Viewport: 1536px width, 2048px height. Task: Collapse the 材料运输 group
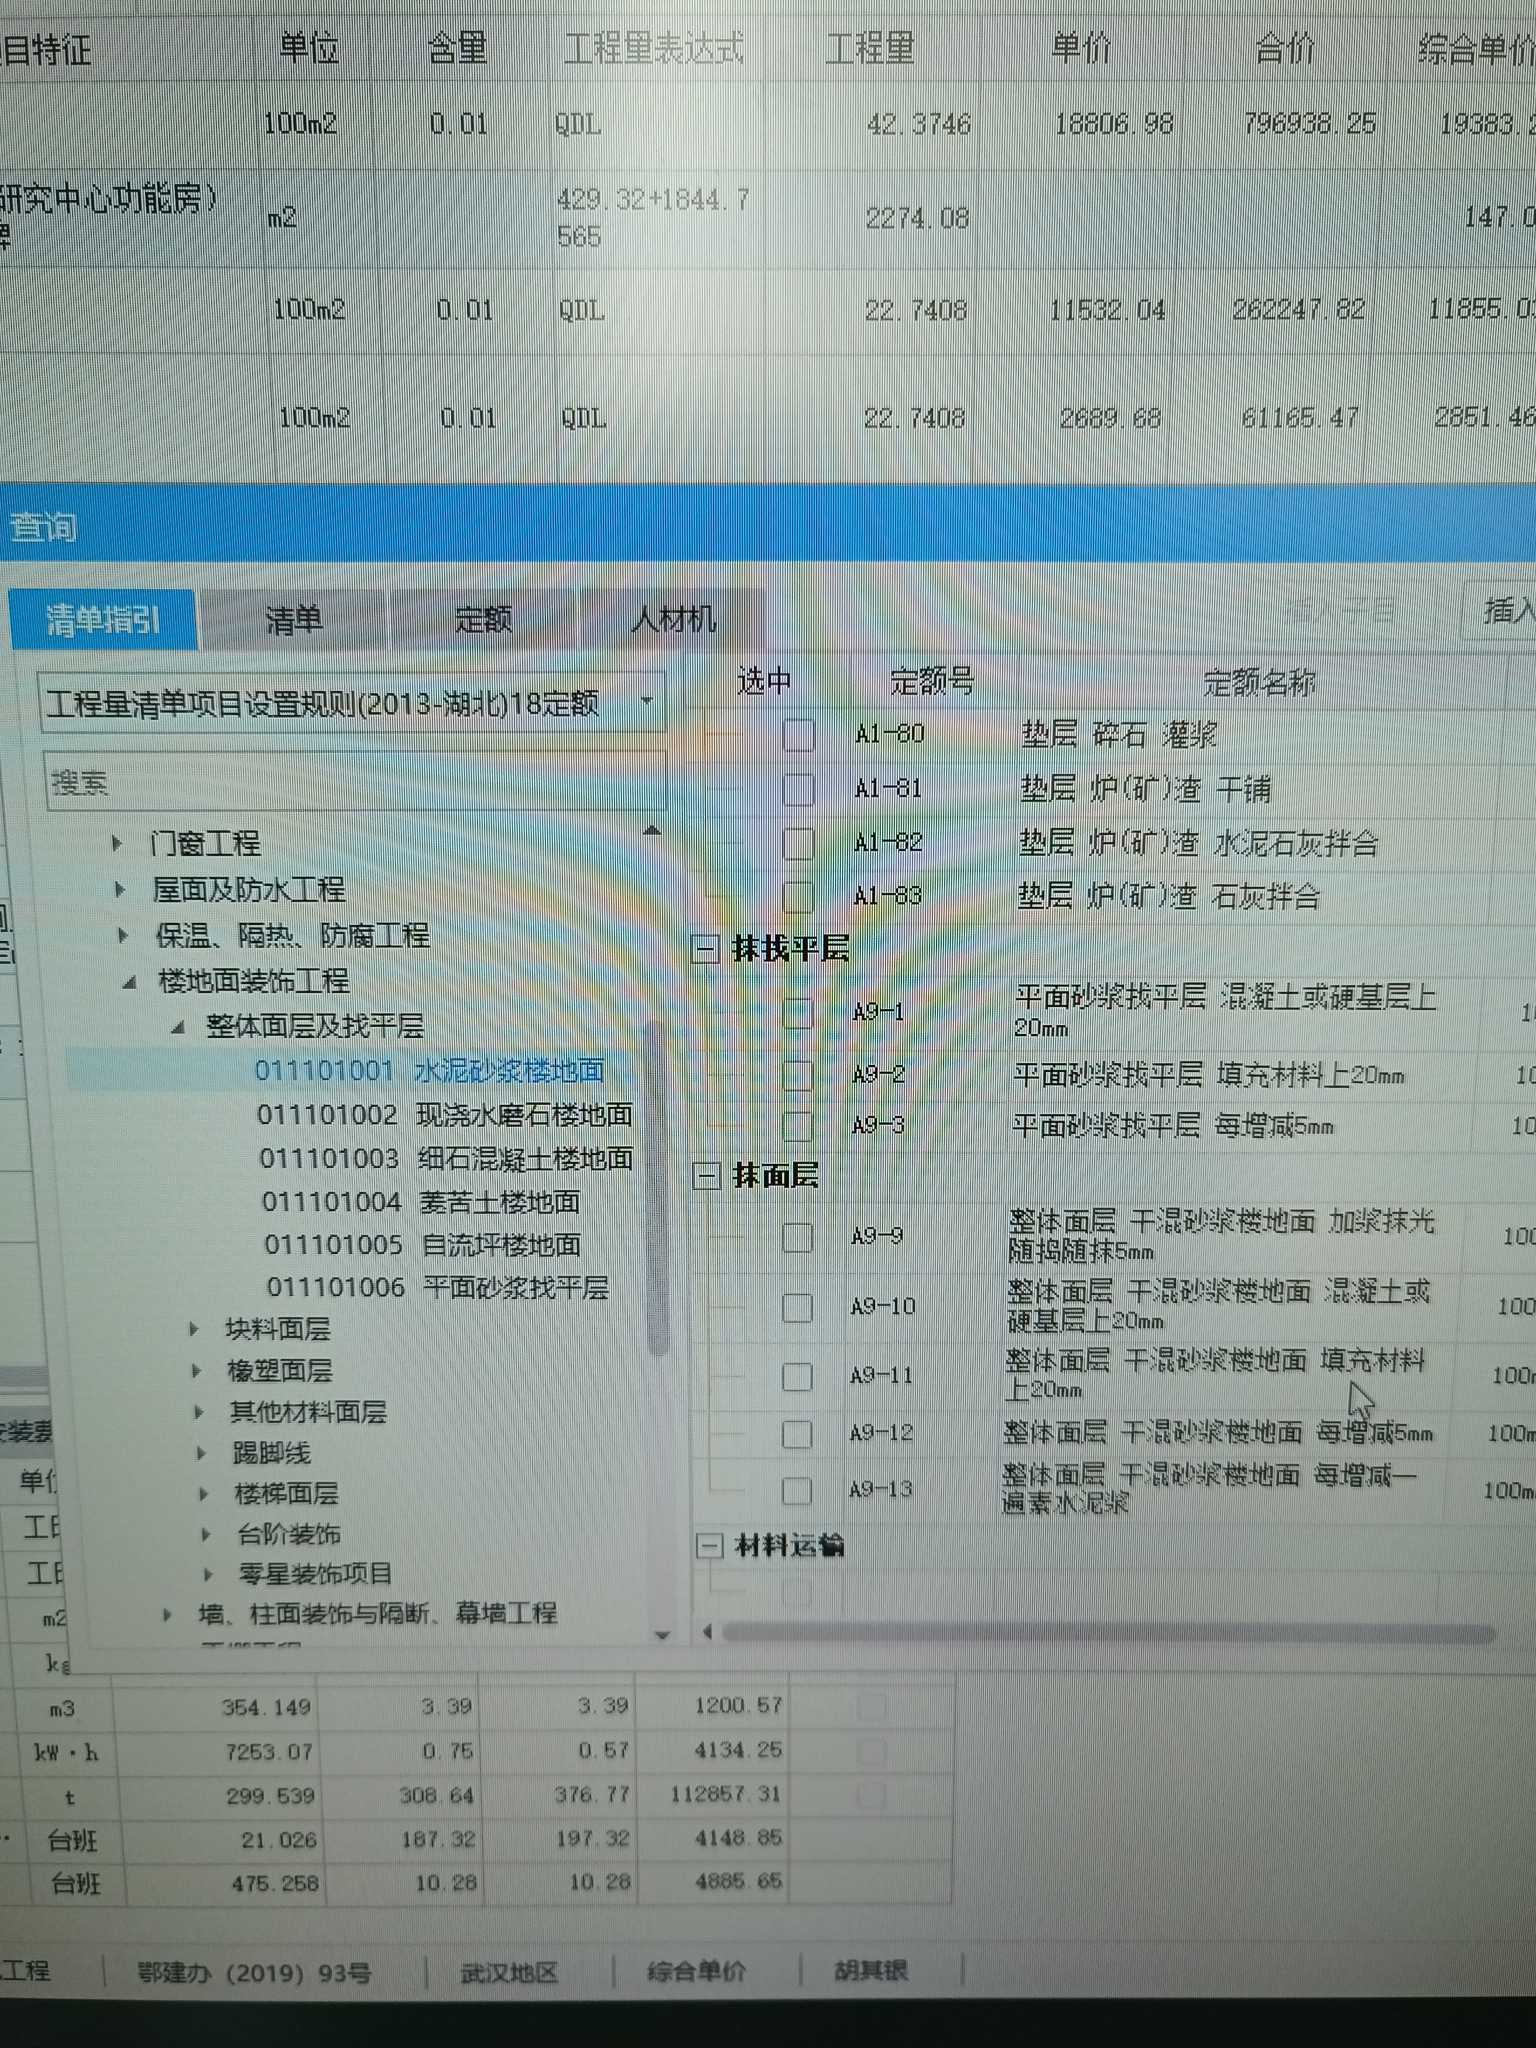click(708, 1546)
